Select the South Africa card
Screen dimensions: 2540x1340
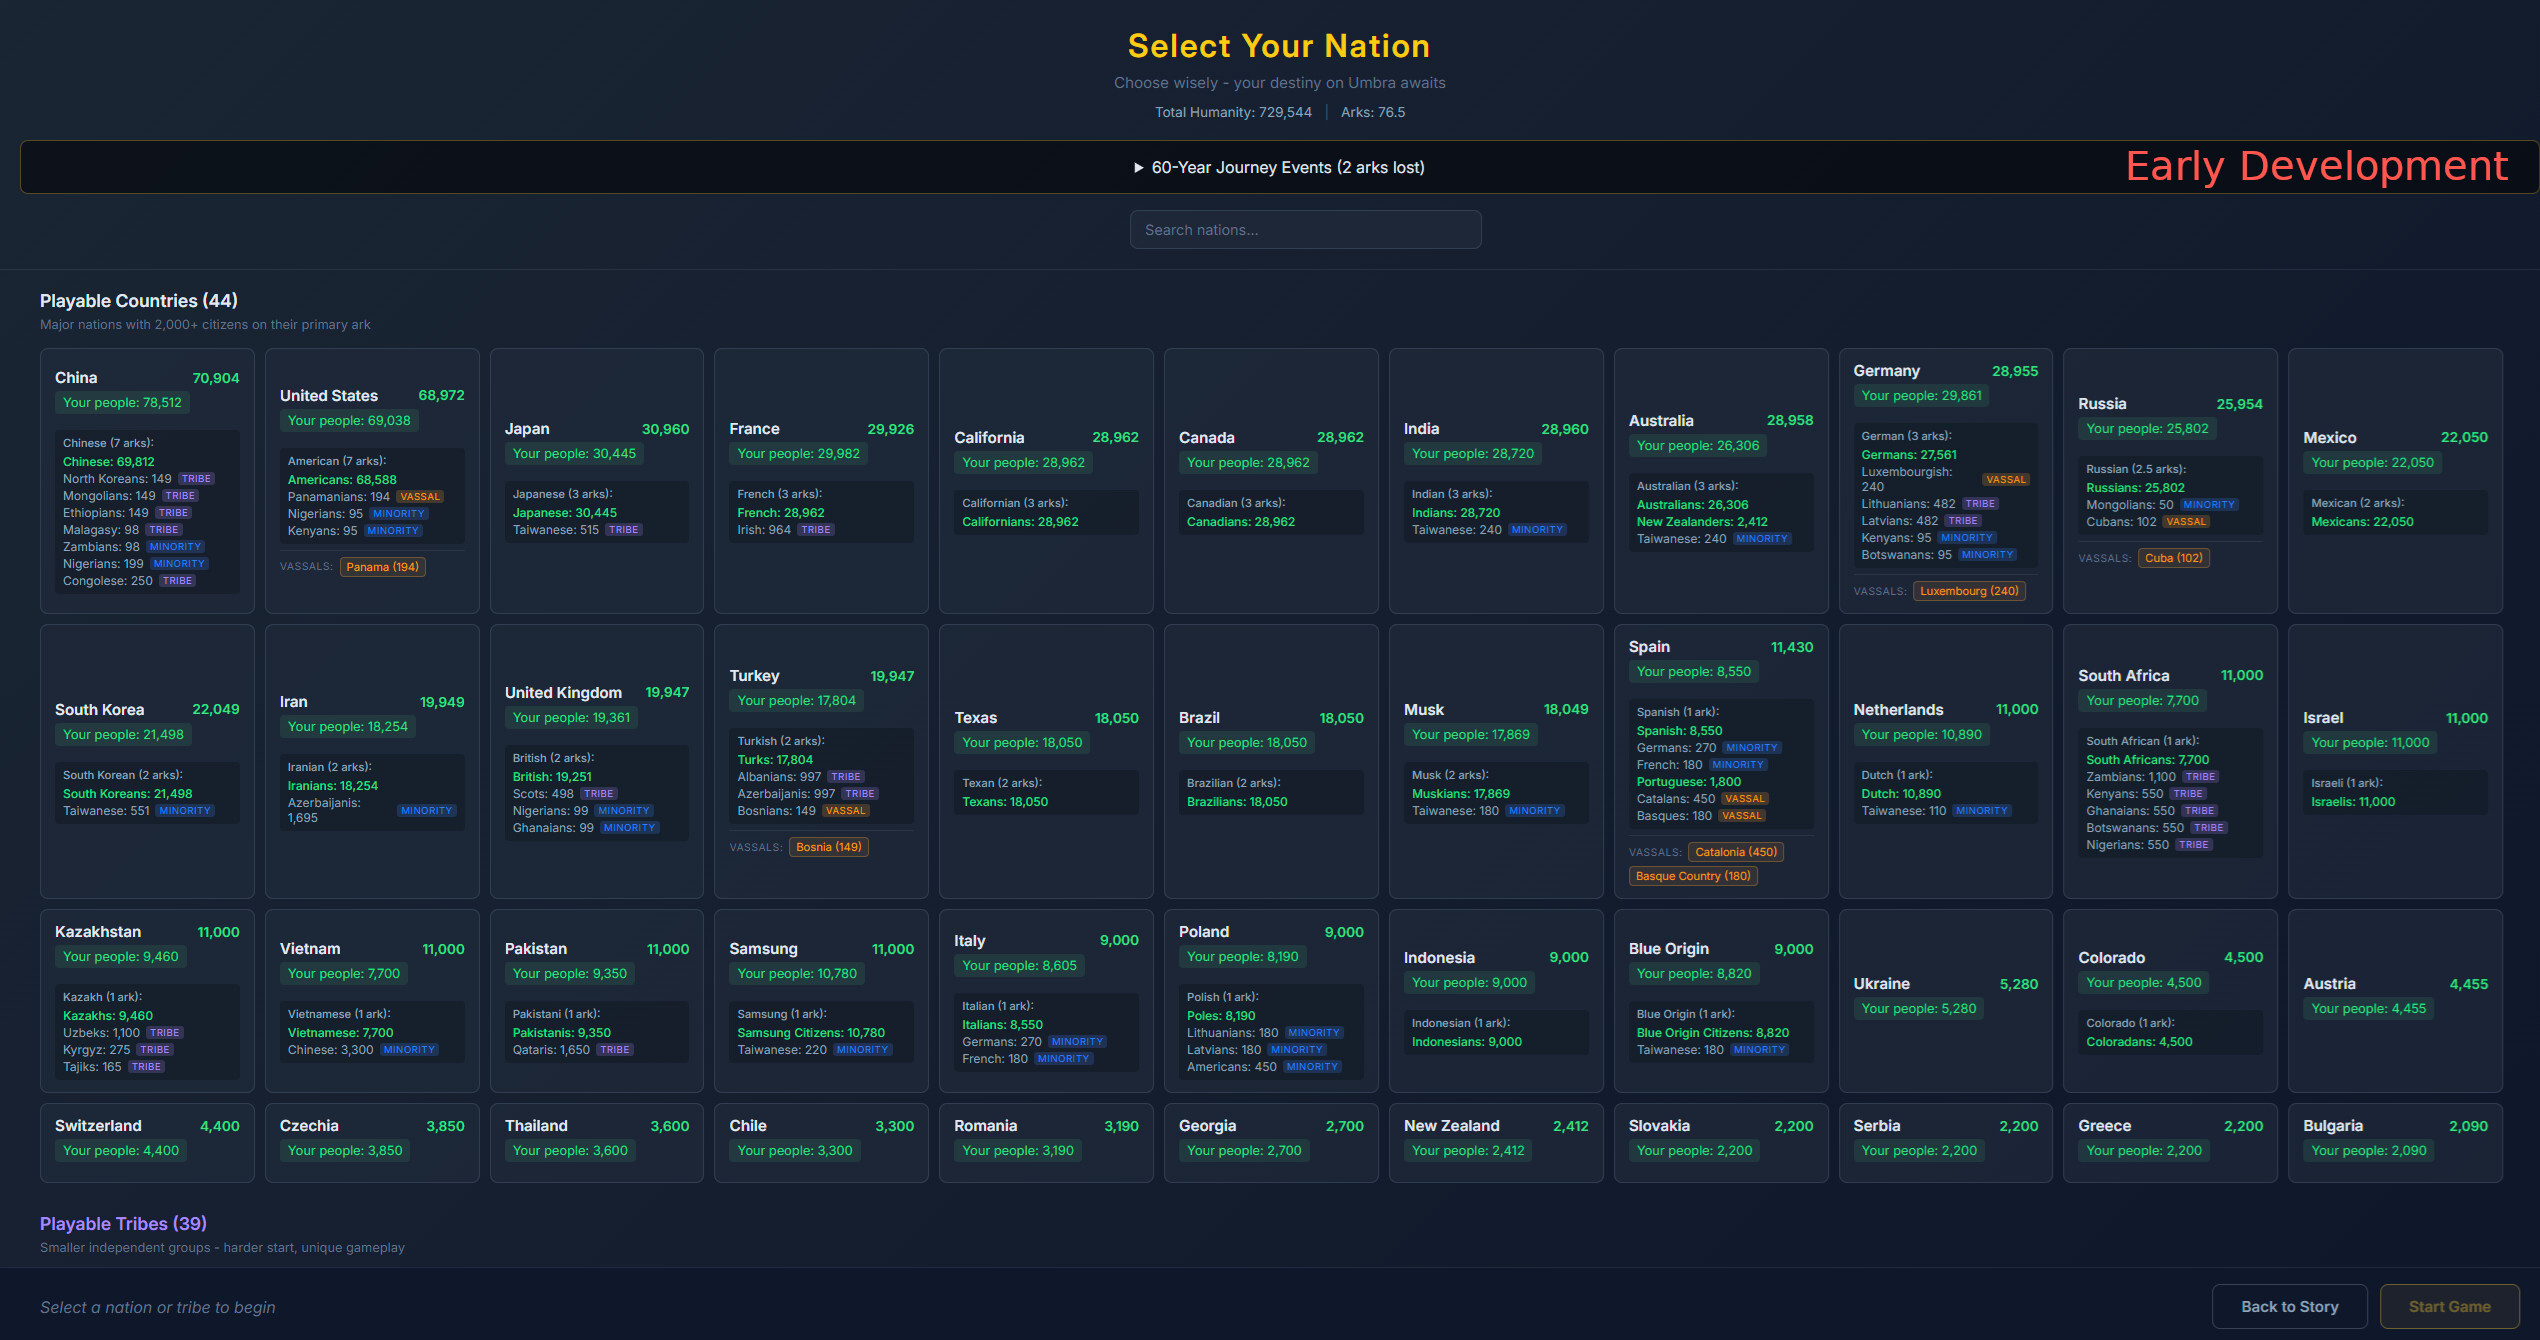pyautogui.click(x=2170, y=761)
